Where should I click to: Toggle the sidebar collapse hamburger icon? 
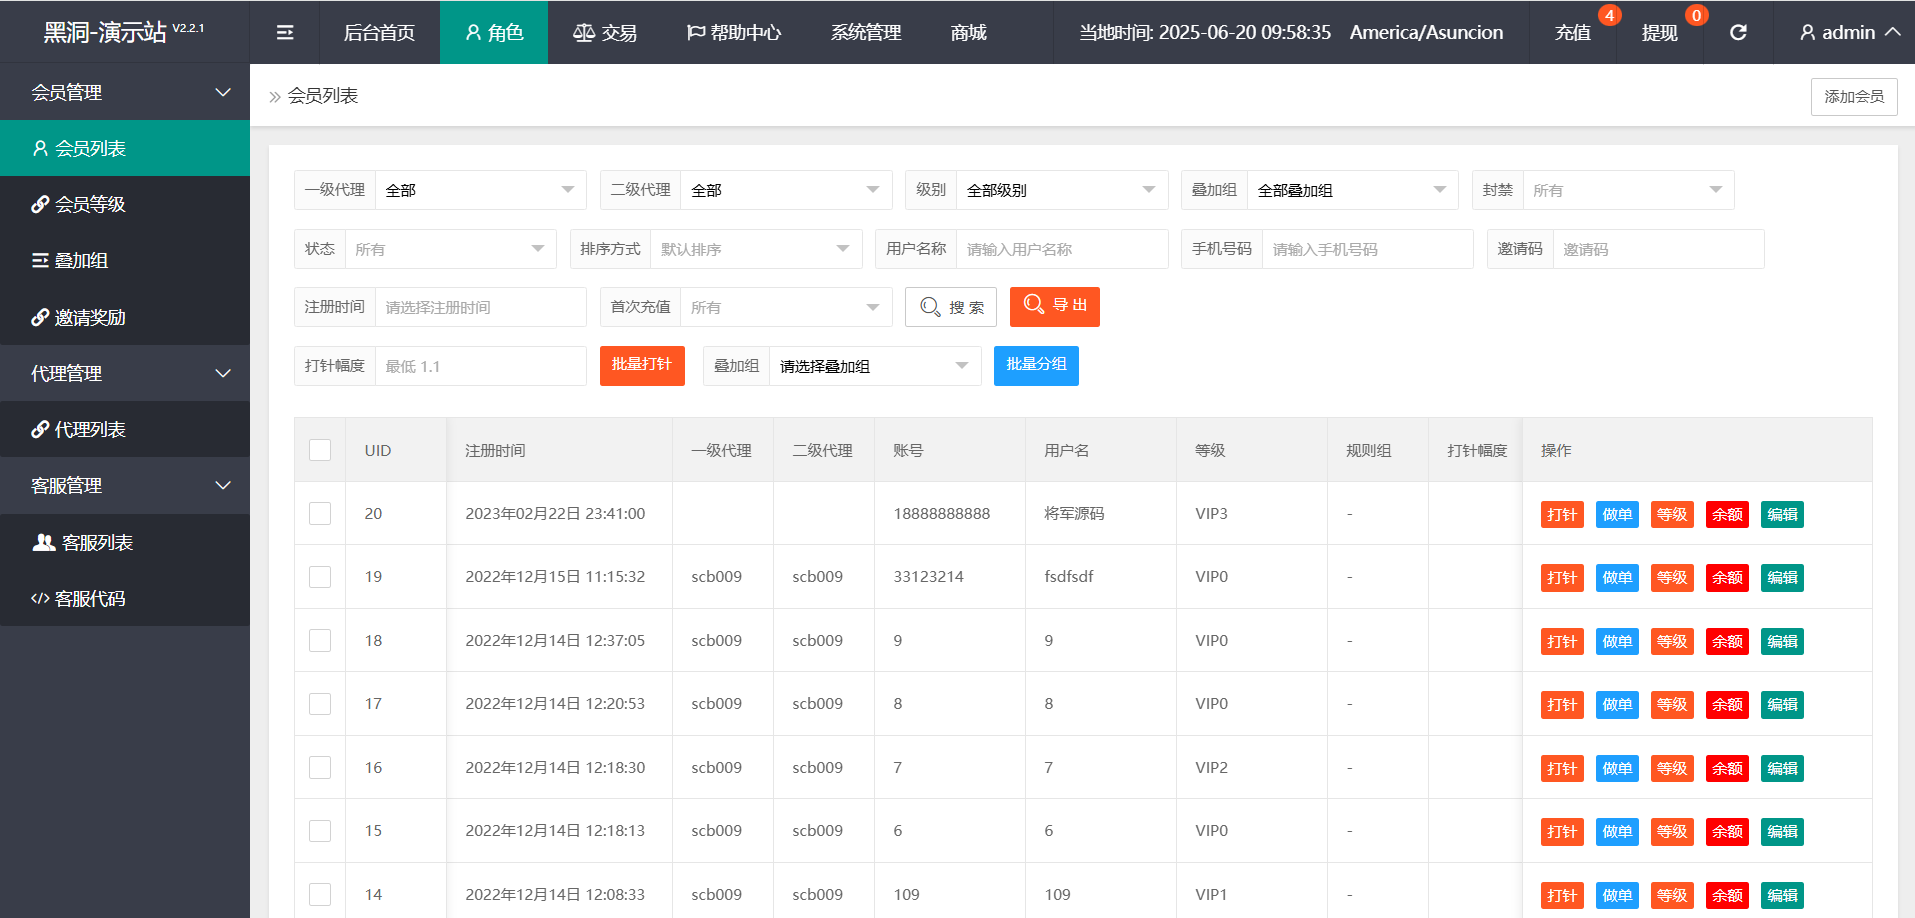tap(285, 32)
